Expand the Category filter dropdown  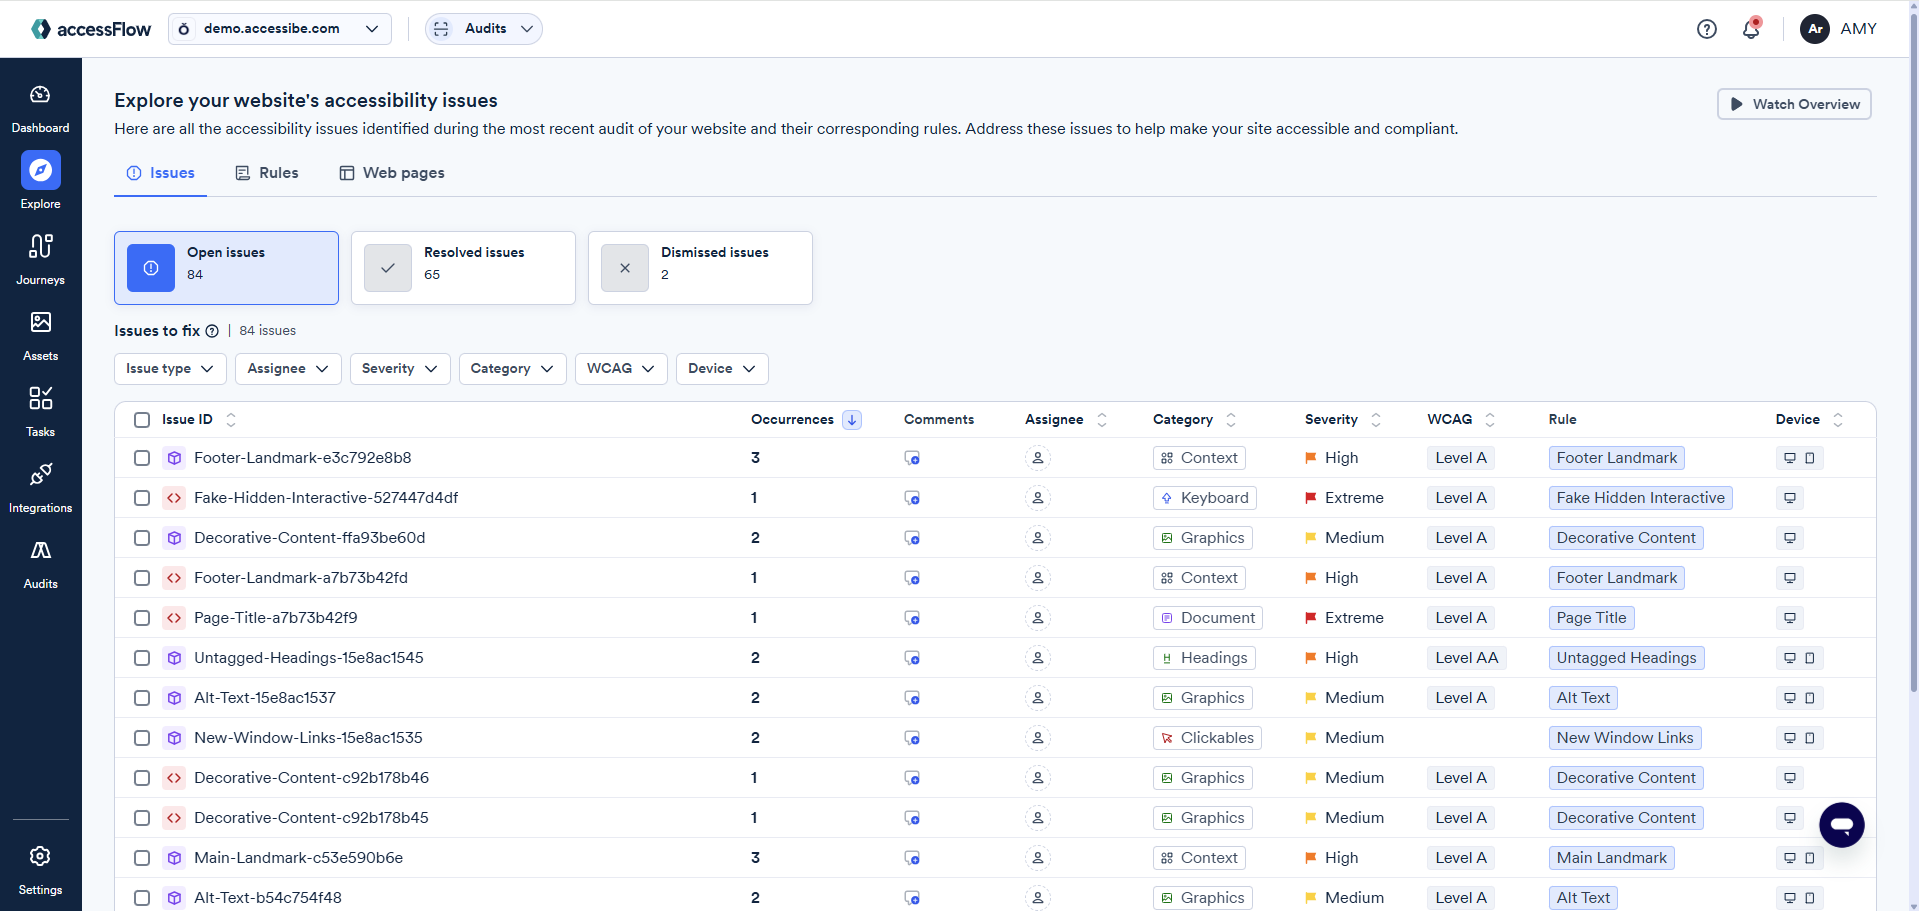tap(513, 369)
